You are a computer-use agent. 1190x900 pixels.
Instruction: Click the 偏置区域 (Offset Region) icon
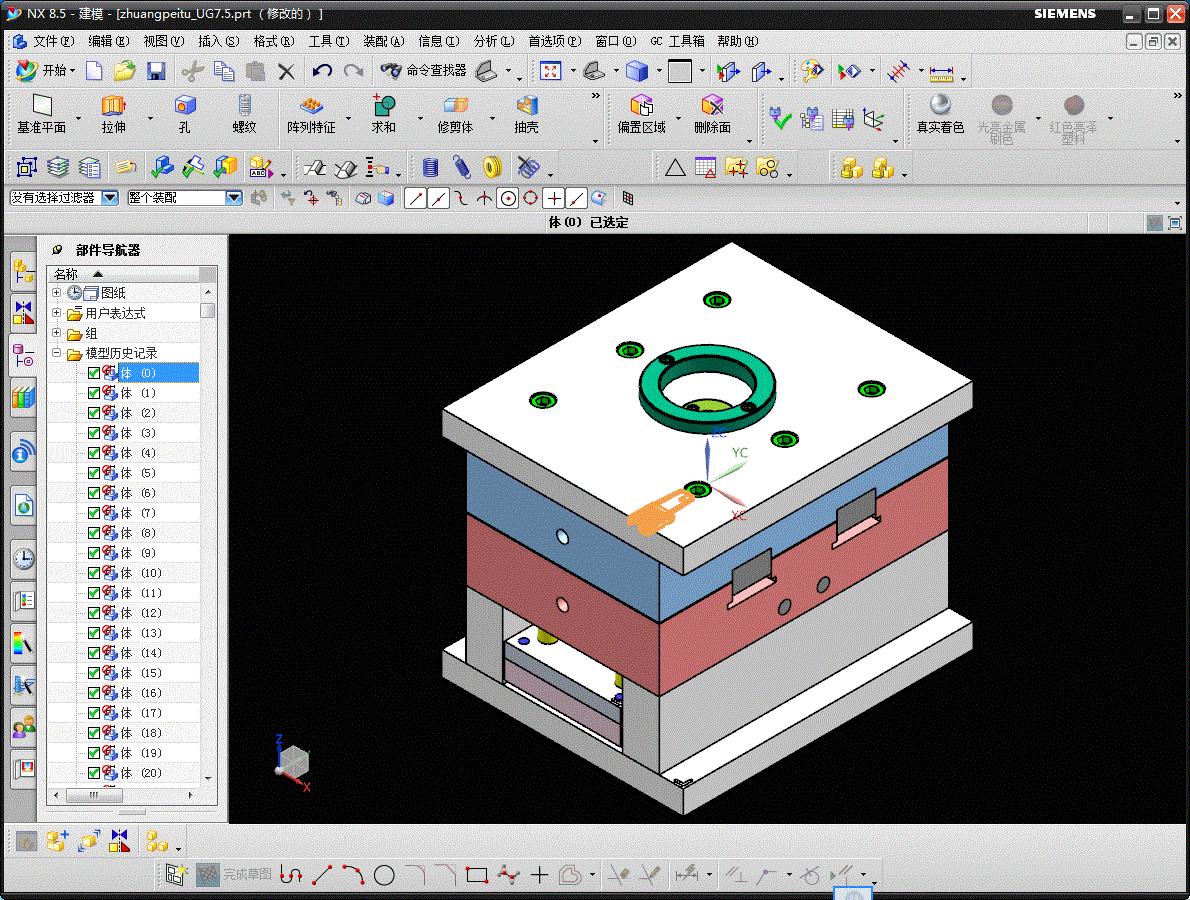tap(641, 106)
